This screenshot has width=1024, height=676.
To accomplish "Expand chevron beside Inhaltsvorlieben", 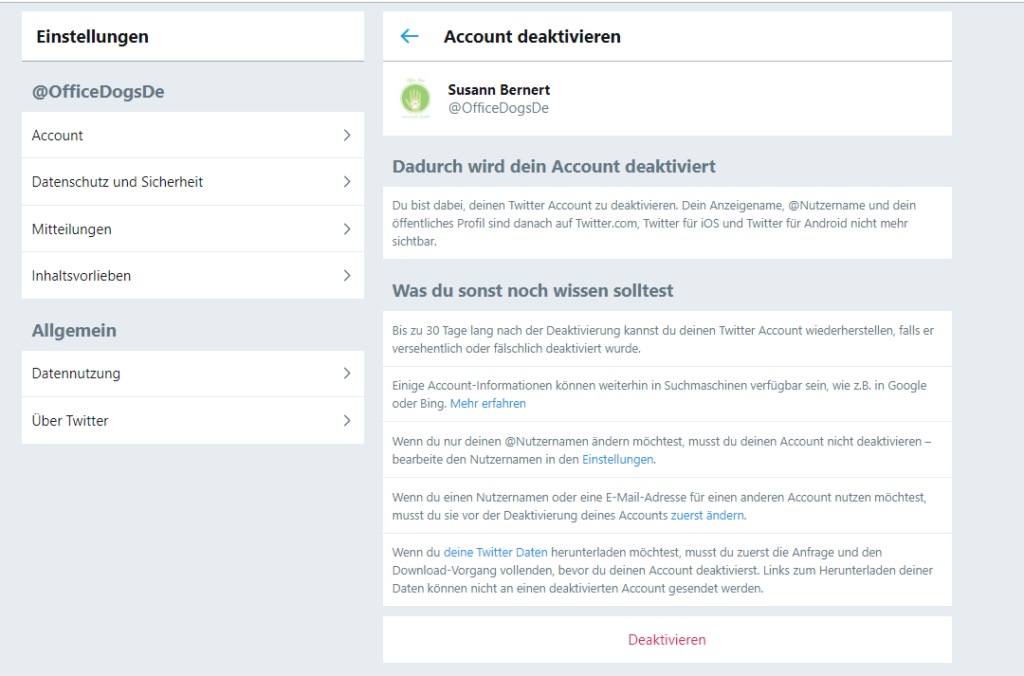I will click(347, 276).
